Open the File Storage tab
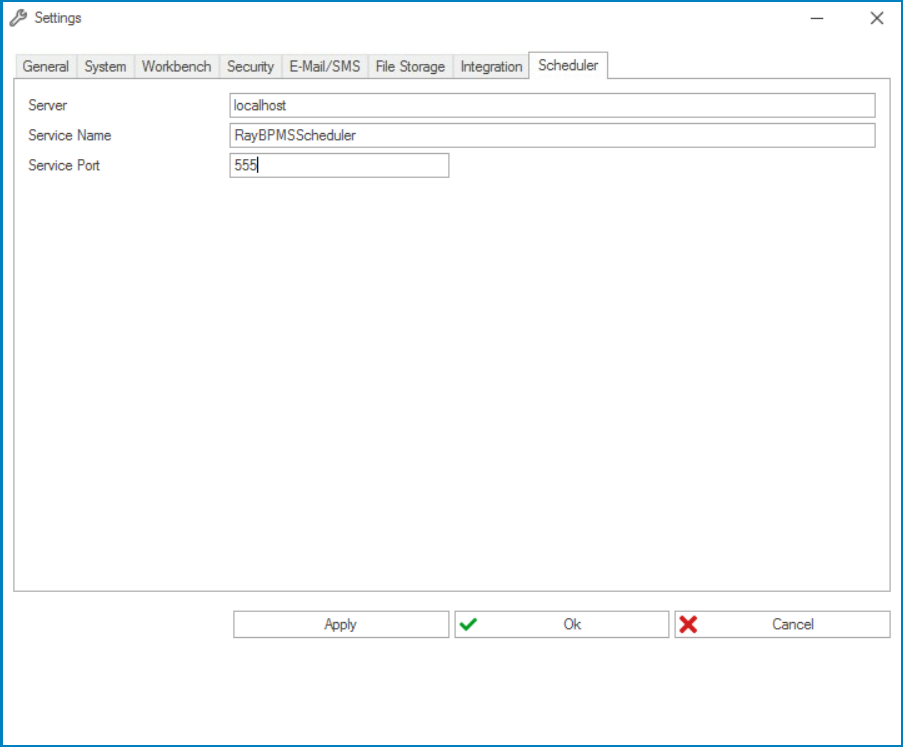903x747 pixels. (x=410, y=66)
